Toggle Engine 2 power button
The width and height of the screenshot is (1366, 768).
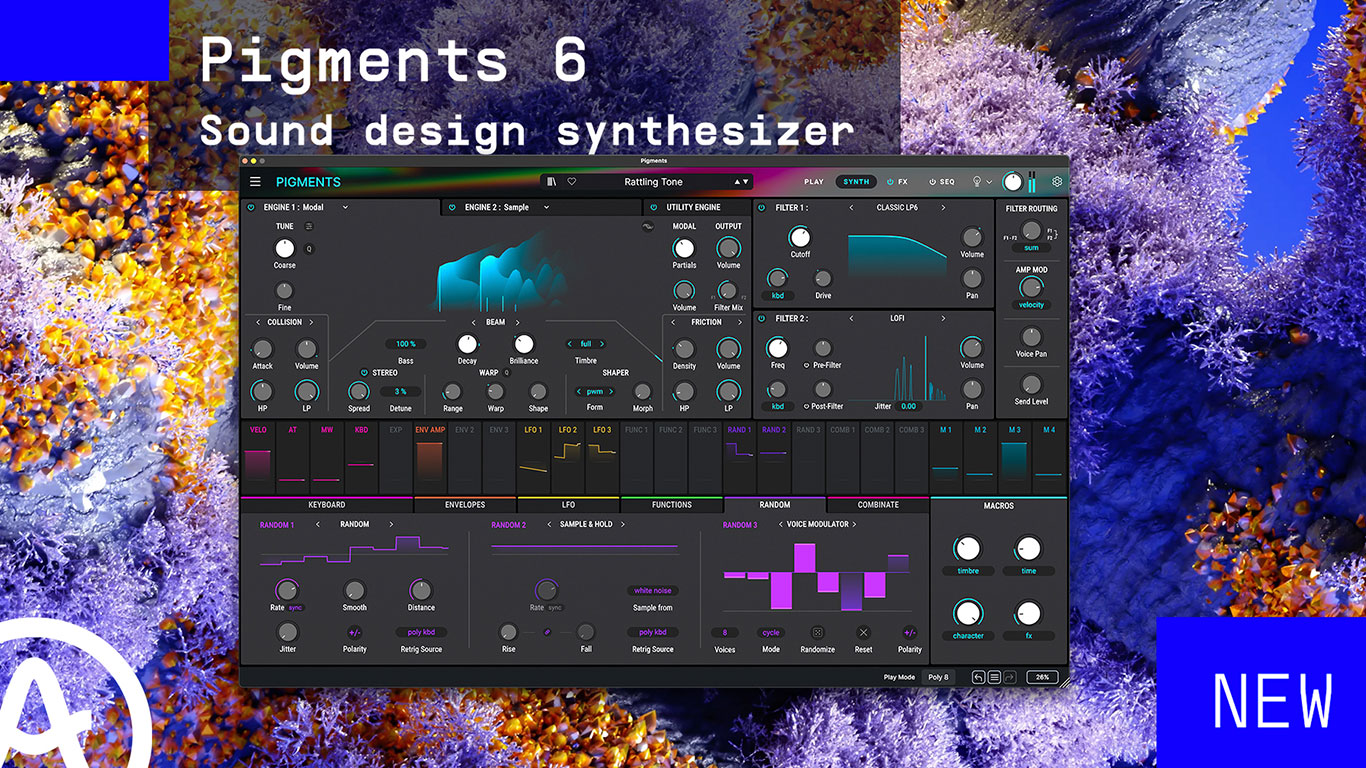(452, 207)
